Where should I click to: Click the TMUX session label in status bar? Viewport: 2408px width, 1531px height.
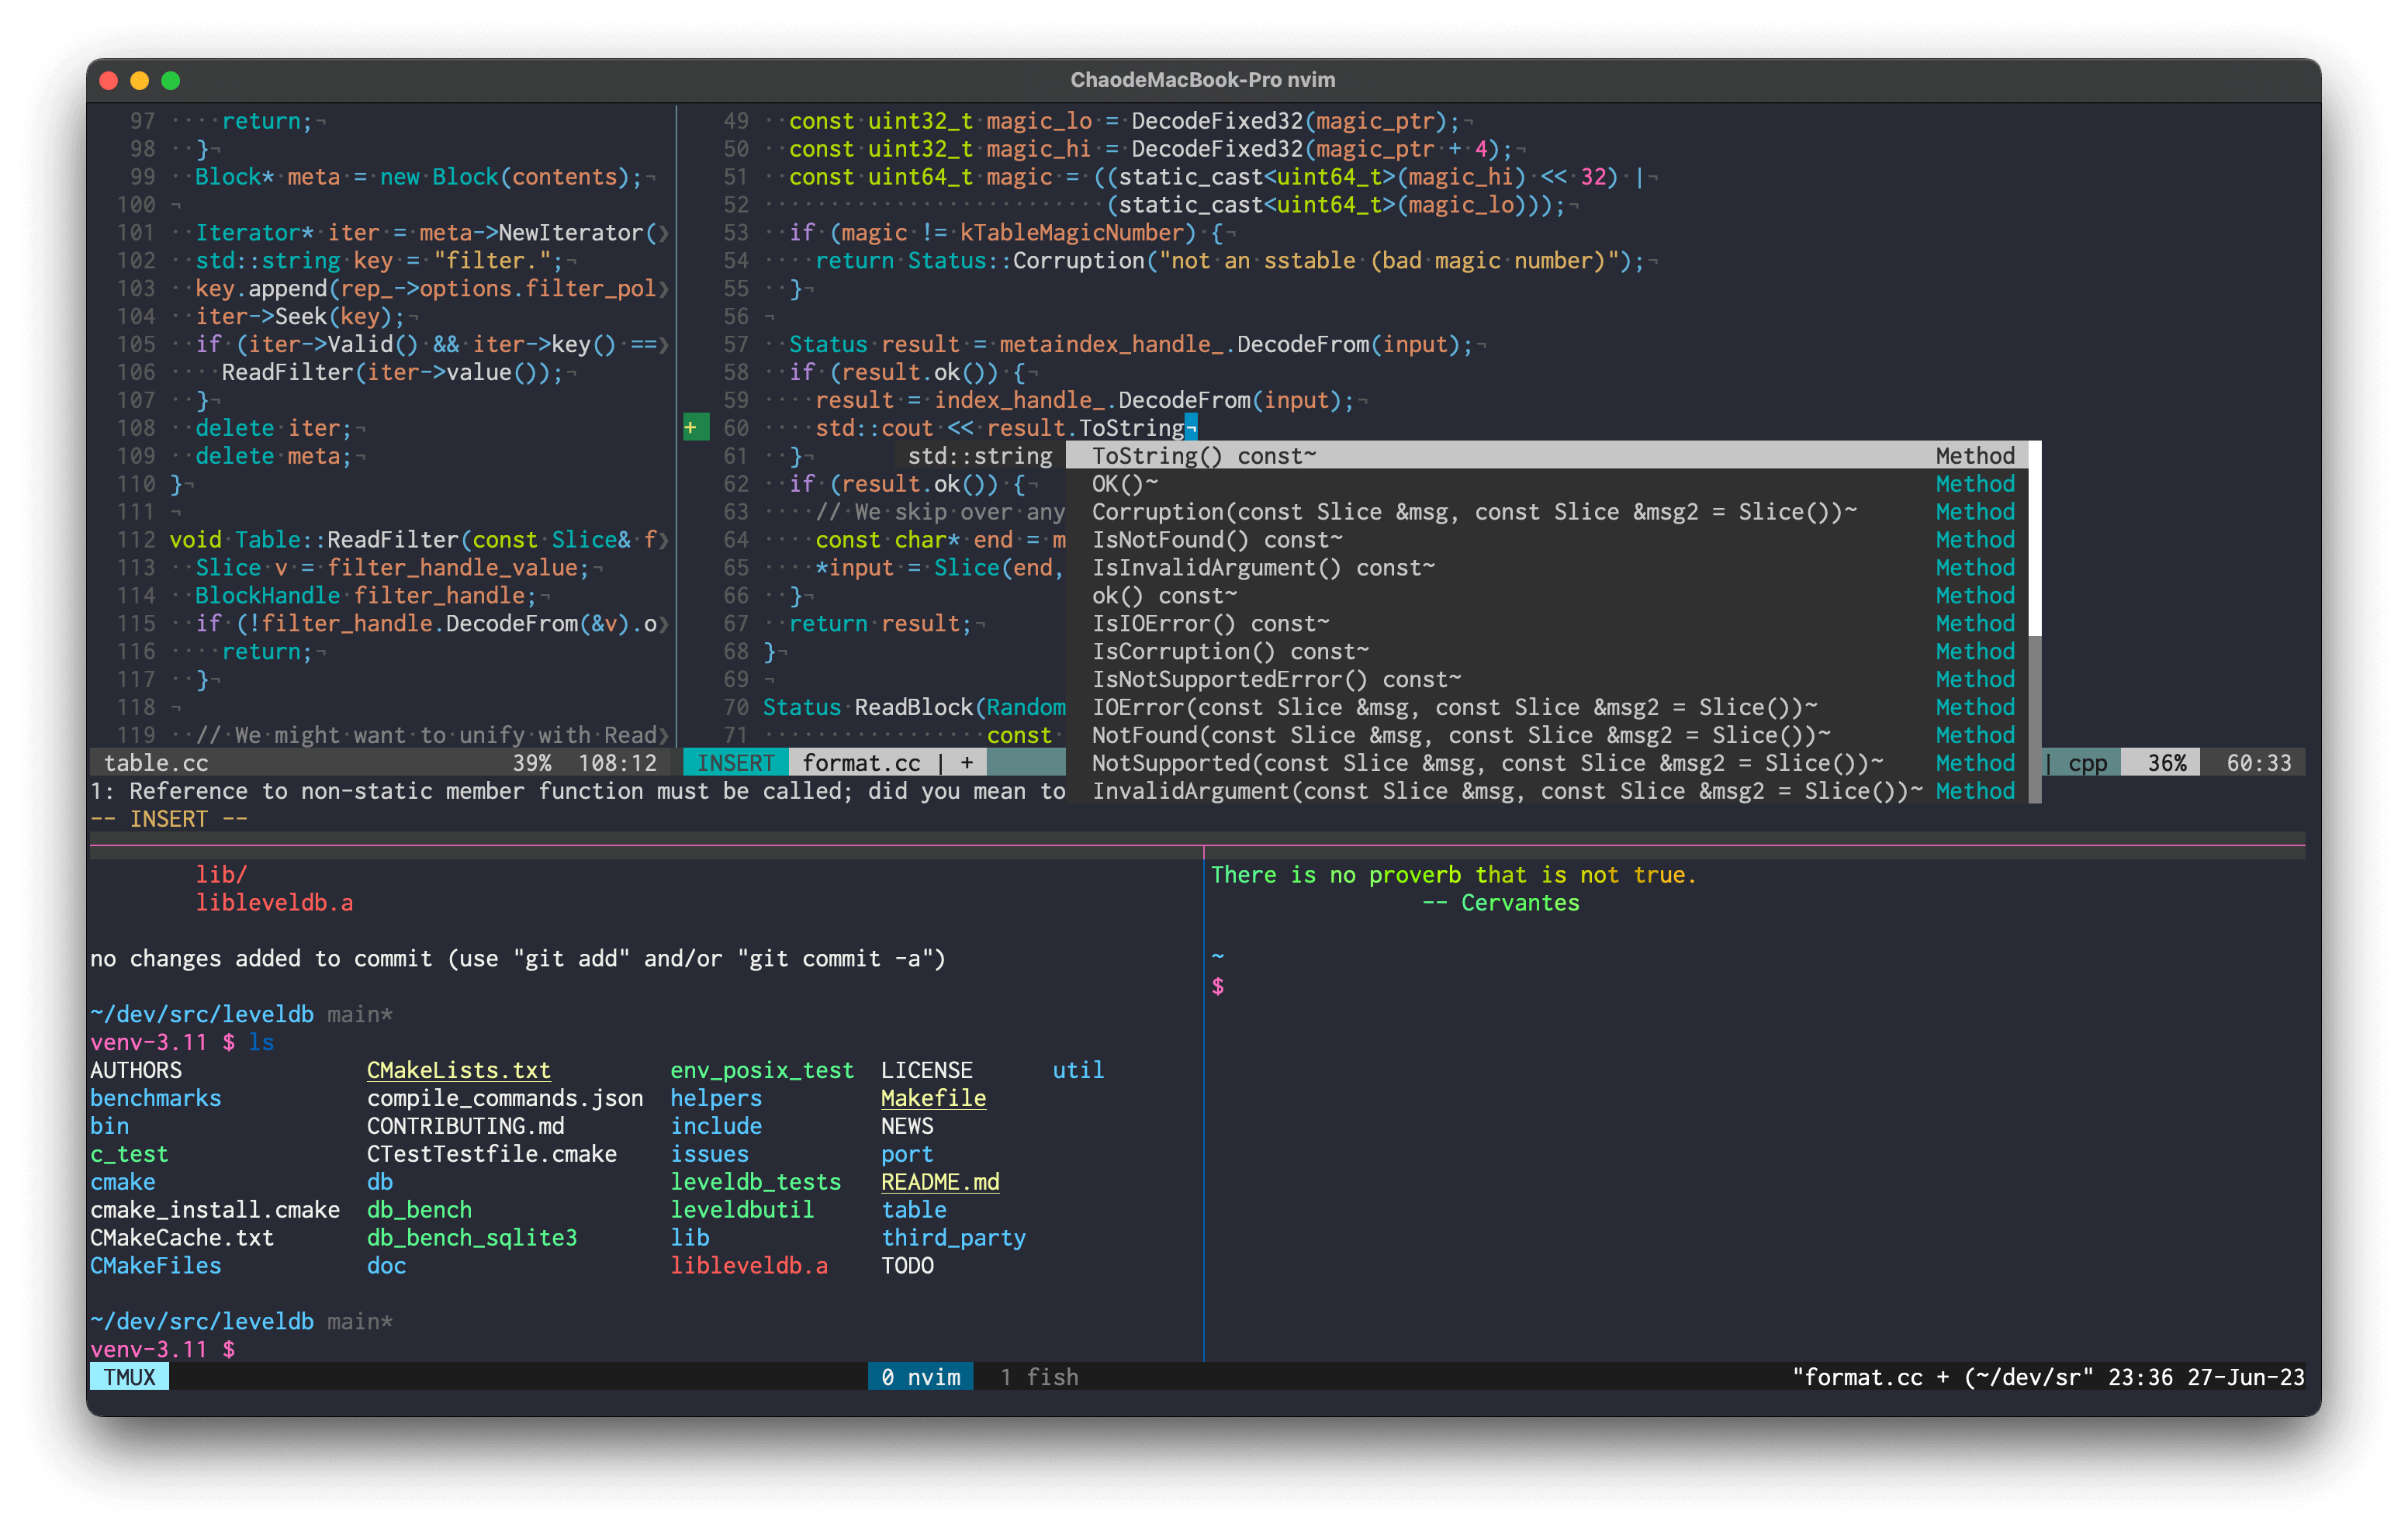(x=129, y=1377)
